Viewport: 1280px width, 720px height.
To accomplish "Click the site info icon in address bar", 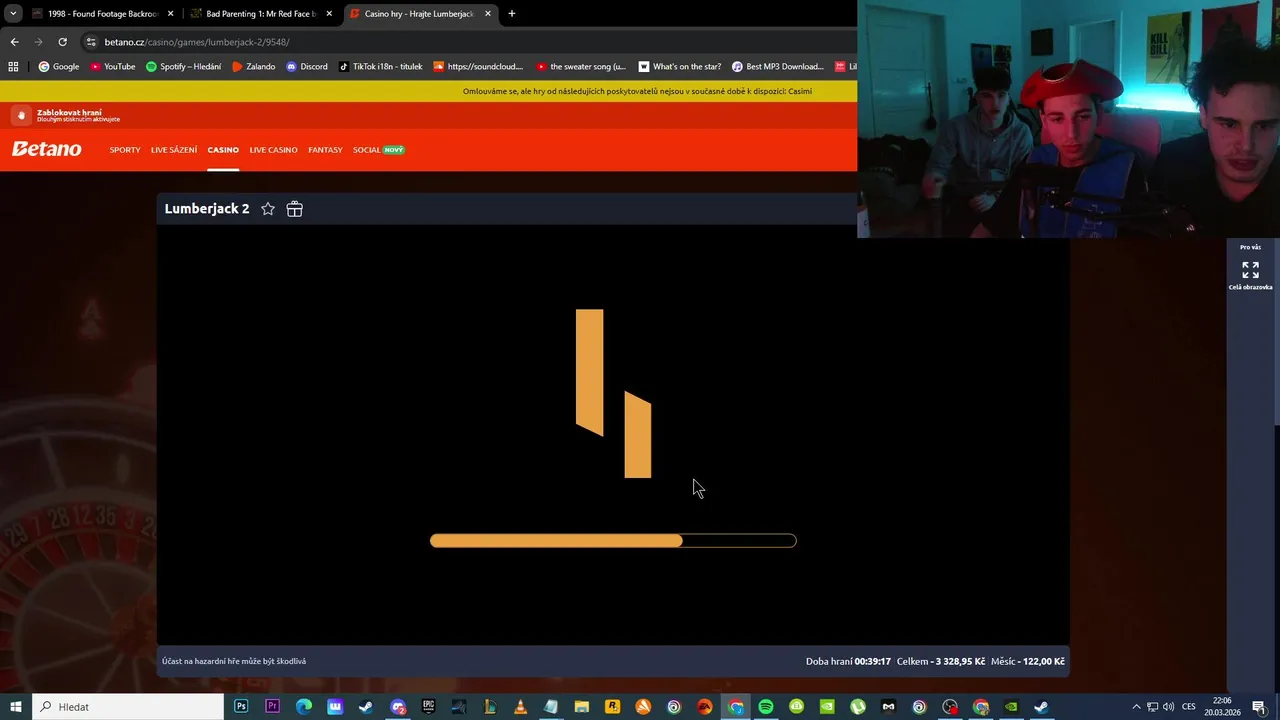I will tap(91, 42).
